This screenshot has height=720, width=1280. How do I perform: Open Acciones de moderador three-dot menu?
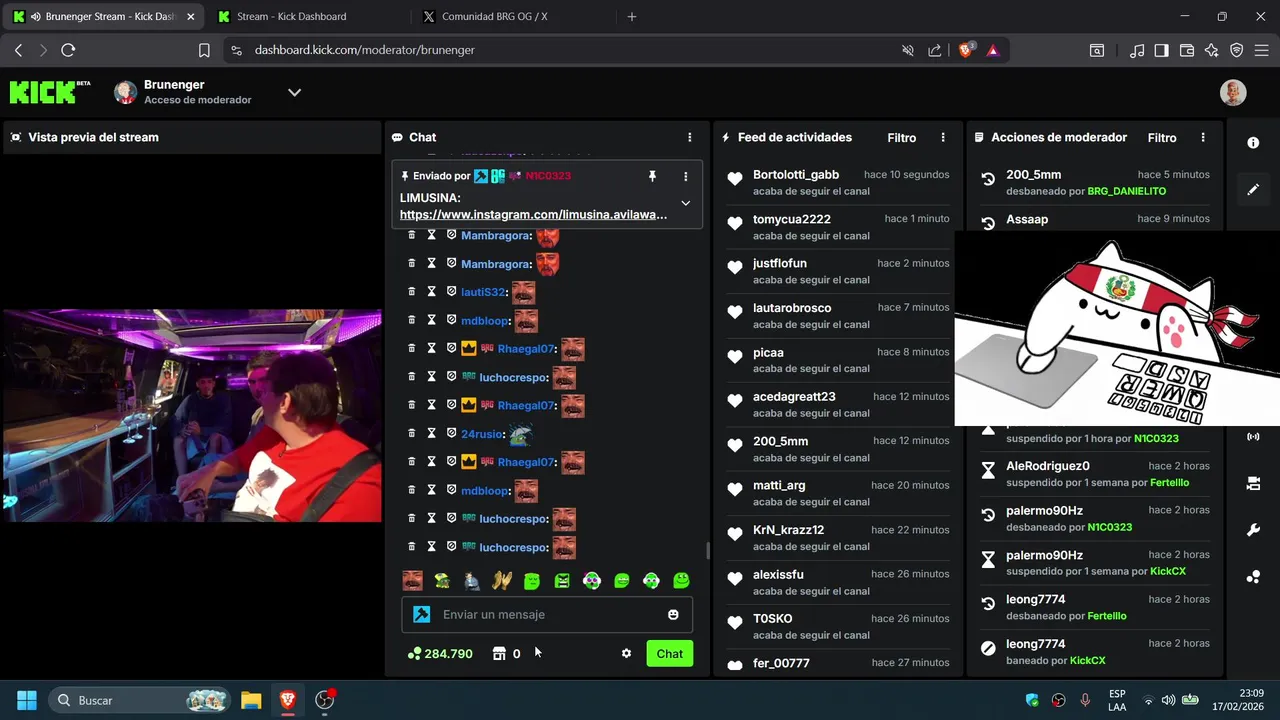click(x=1203, y=138)
